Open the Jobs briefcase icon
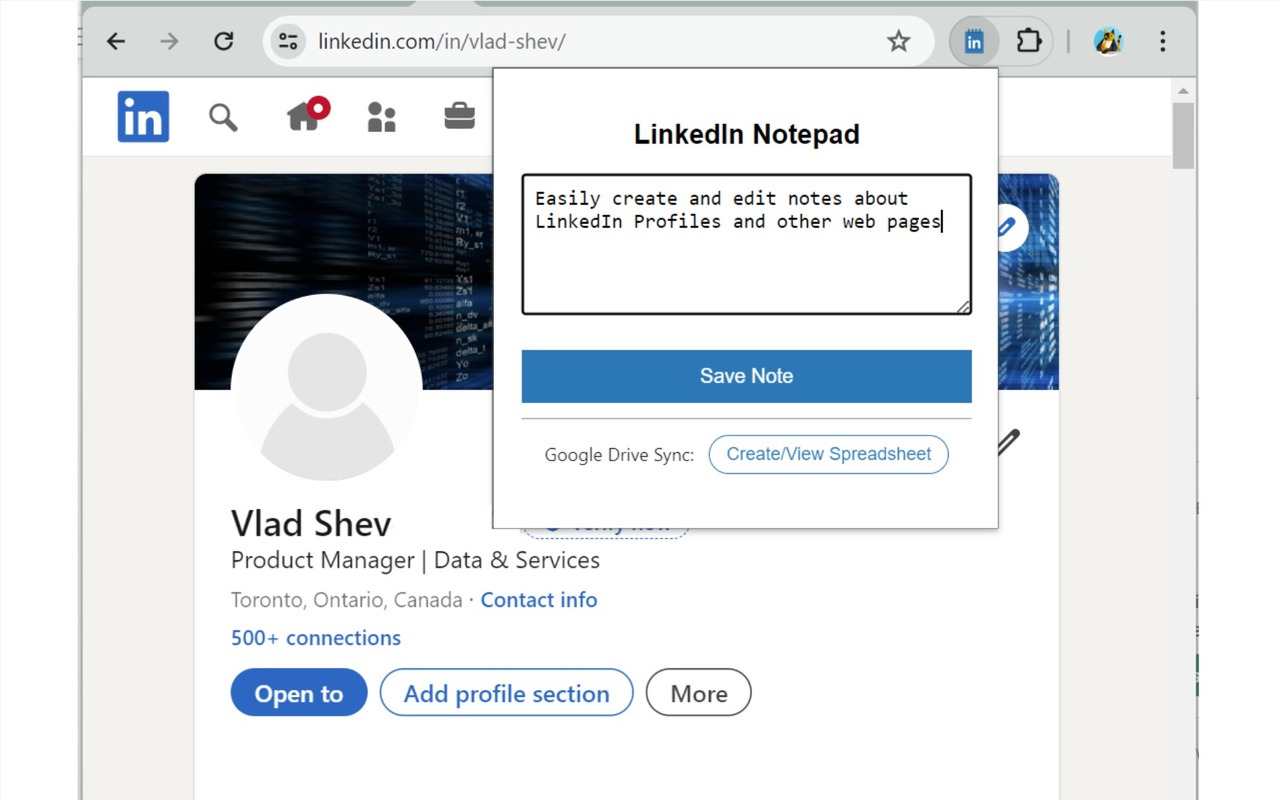This screenshot has width=1280, height=800. [459, 116]
